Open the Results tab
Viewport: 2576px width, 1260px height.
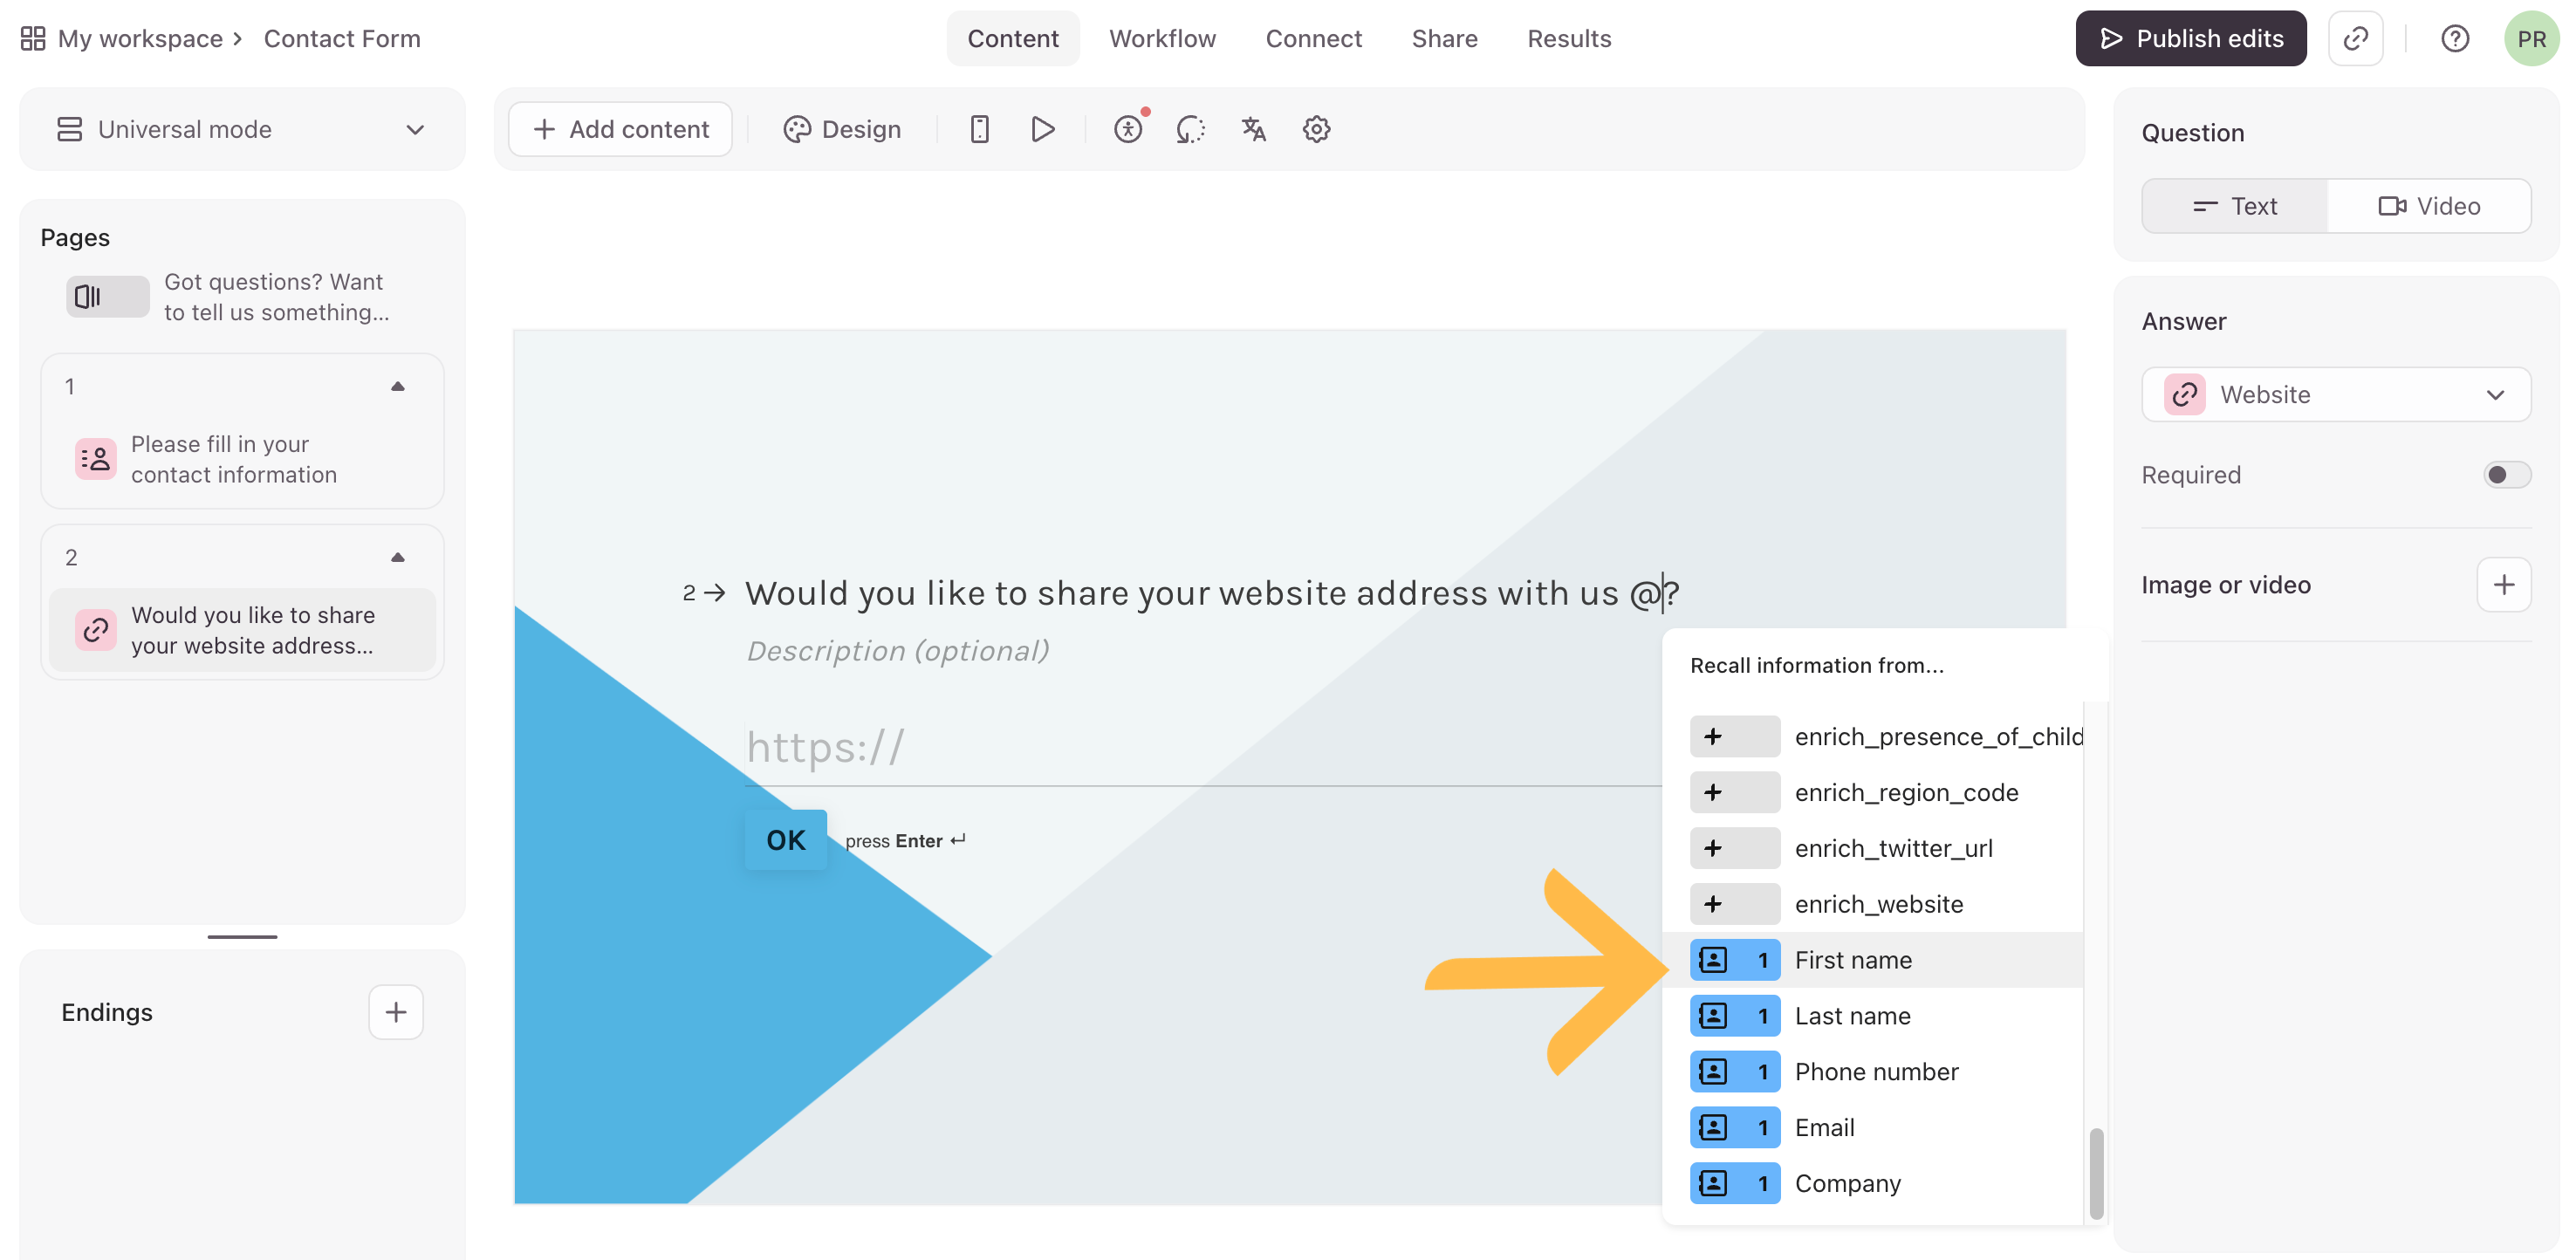pyautogui.click(x=1569, y=39)
